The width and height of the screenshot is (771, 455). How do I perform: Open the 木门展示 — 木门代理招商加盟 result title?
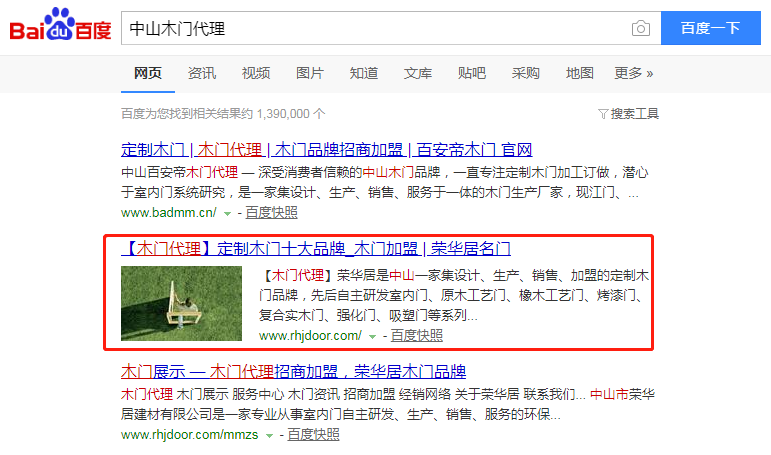point(293,371)
